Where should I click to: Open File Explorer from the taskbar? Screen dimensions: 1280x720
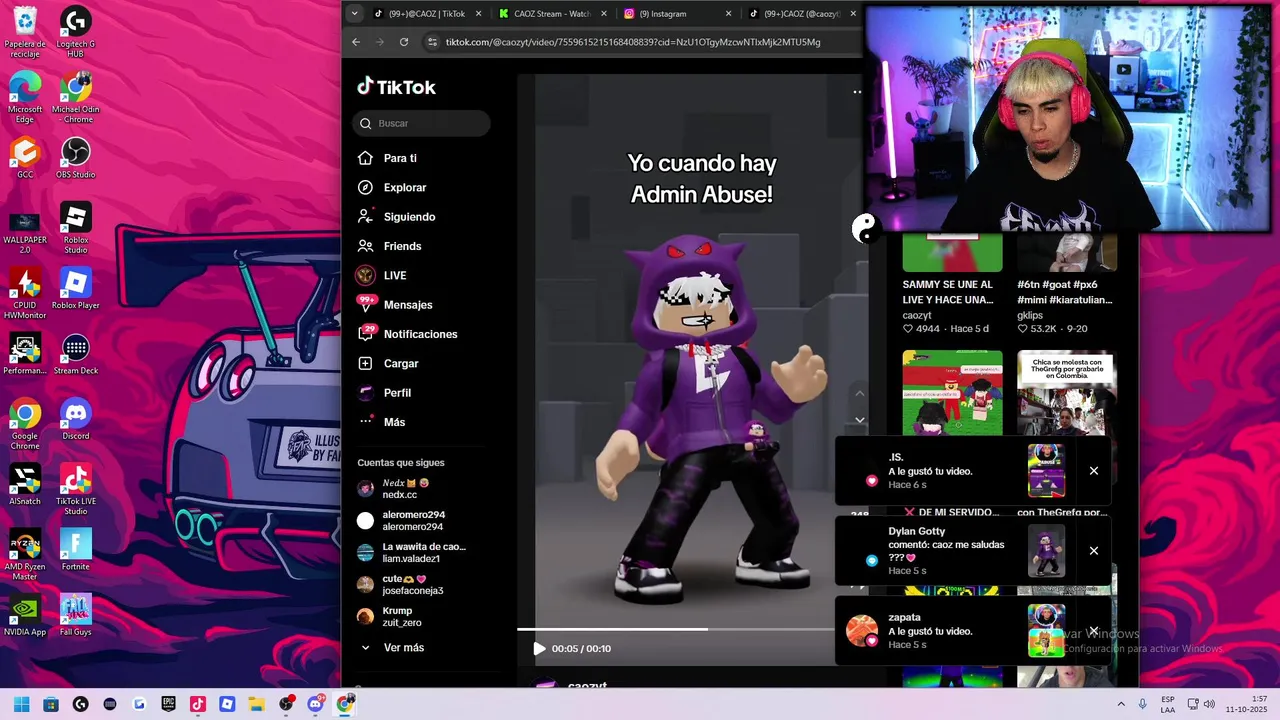click(x=256, y=704)
